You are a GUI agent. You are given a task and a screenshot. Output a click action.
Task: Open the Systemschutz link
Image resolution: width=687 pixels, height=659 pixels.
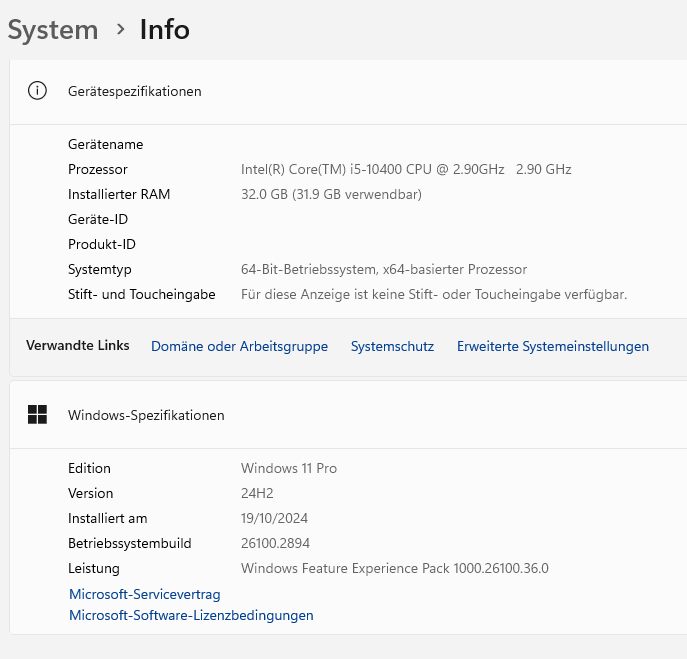(392, 346)
